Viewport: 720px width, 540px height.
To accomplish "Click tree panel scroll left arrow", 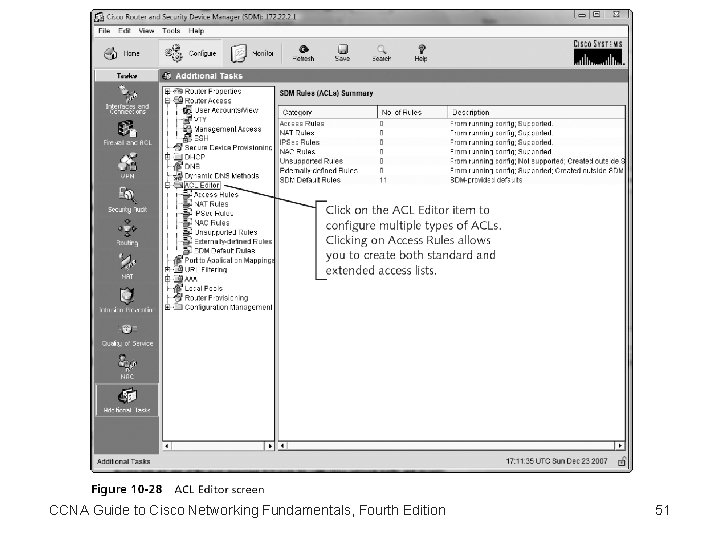I will pos(167,446).
